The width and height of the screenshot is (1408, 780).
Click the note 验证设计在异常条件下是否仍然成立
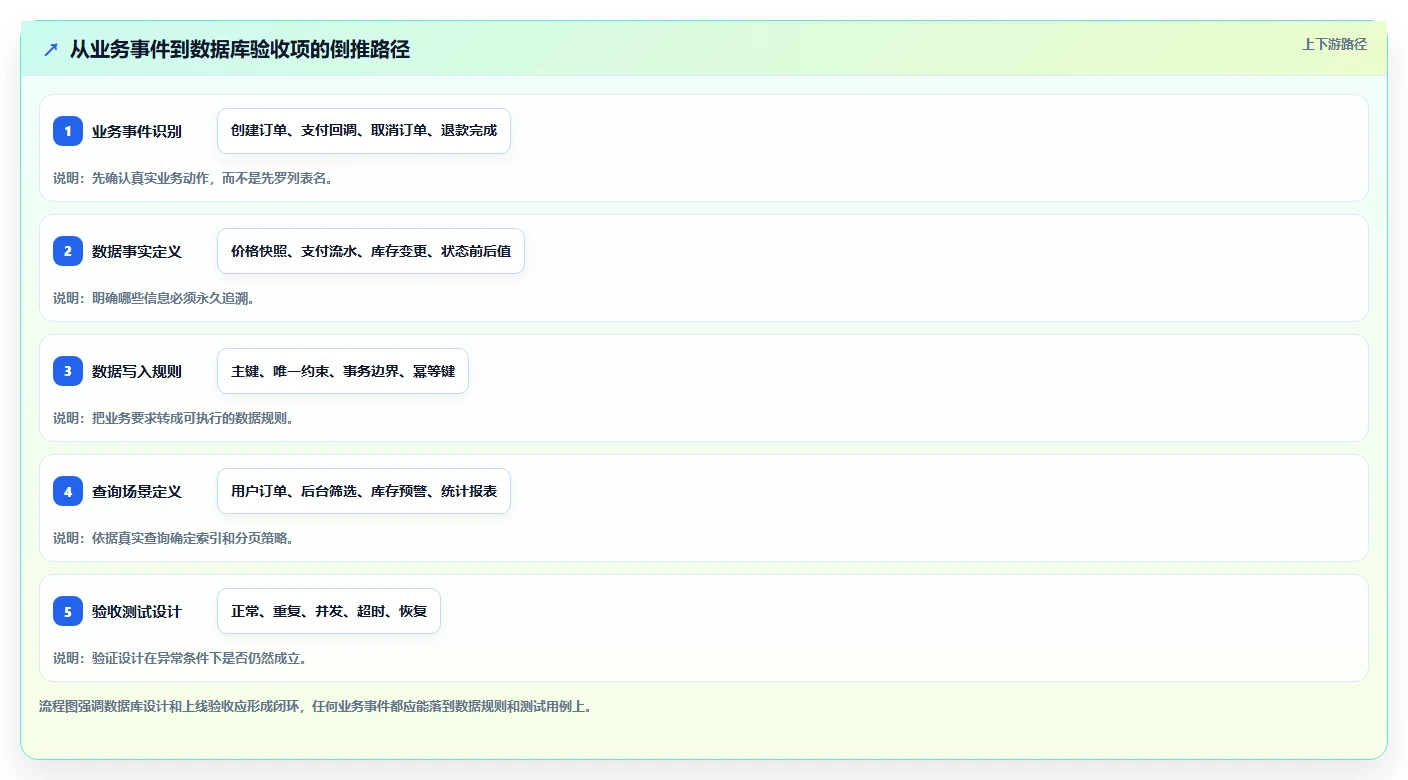pyautogui.click(x=180, y=658)
